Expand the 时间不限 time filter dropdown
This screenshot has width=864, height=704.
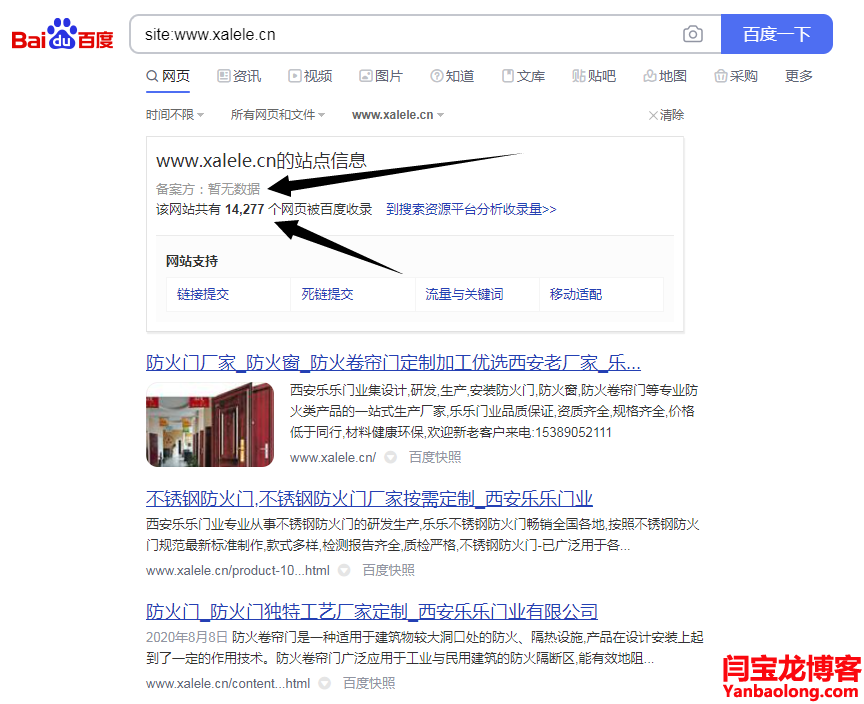[x=175, y=115]
